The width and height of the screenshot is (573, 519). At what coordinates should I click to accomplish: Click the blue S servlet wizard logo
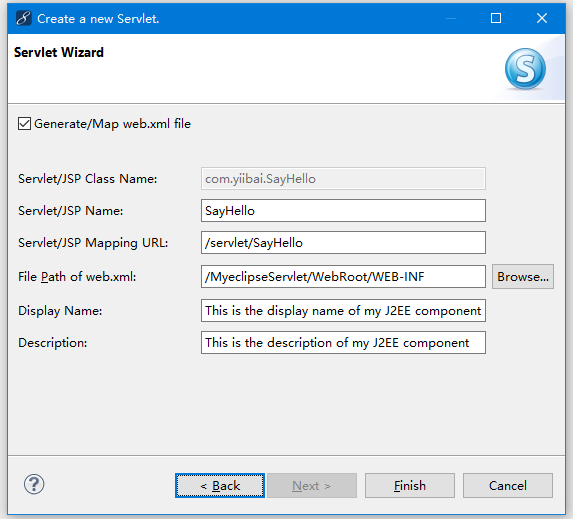tap(525, 69)
